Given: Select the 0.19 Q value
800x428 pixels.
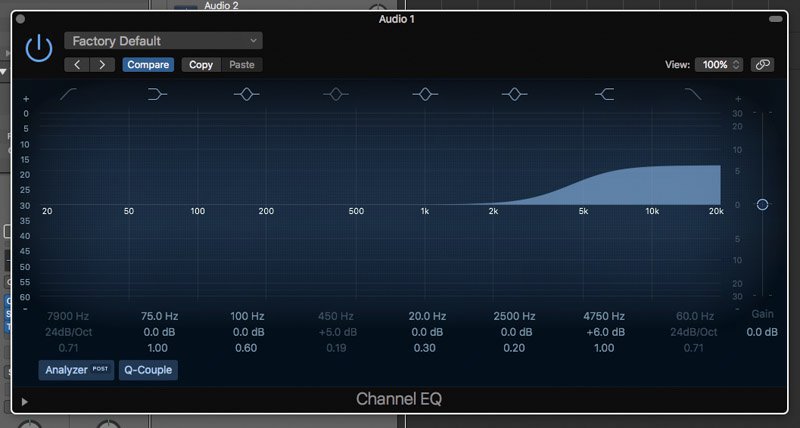Looking at the screenshot, I should point(336,348).
